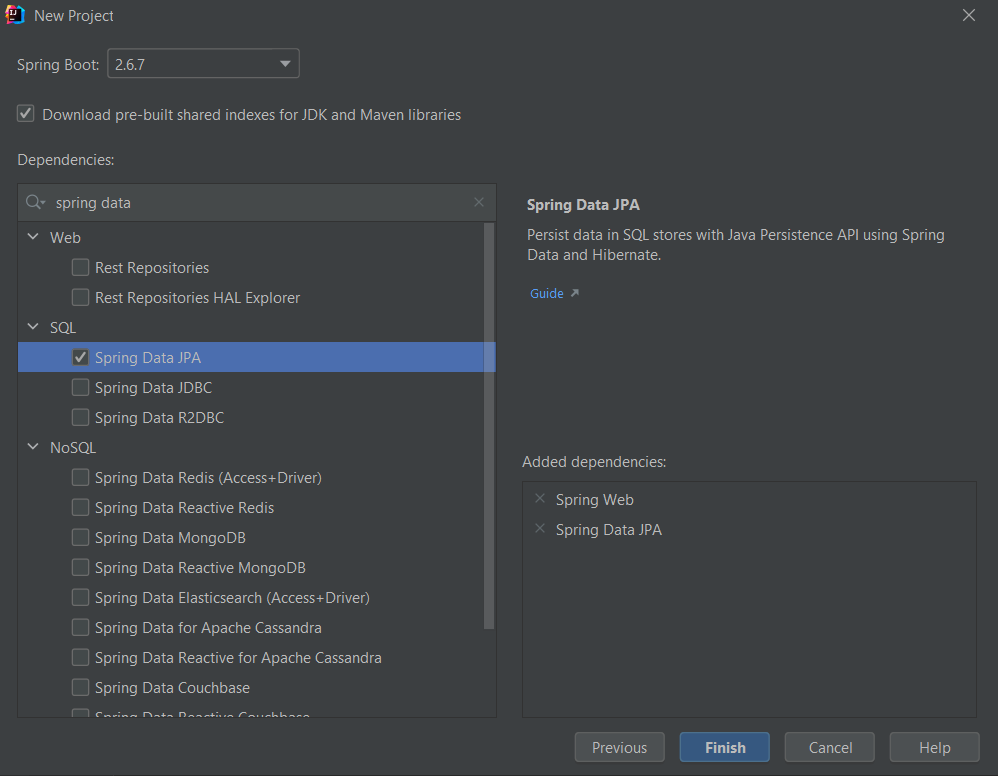
Task: Collapse the SQL dependency section
Action: pyautogui.click(x=33, y=327)
